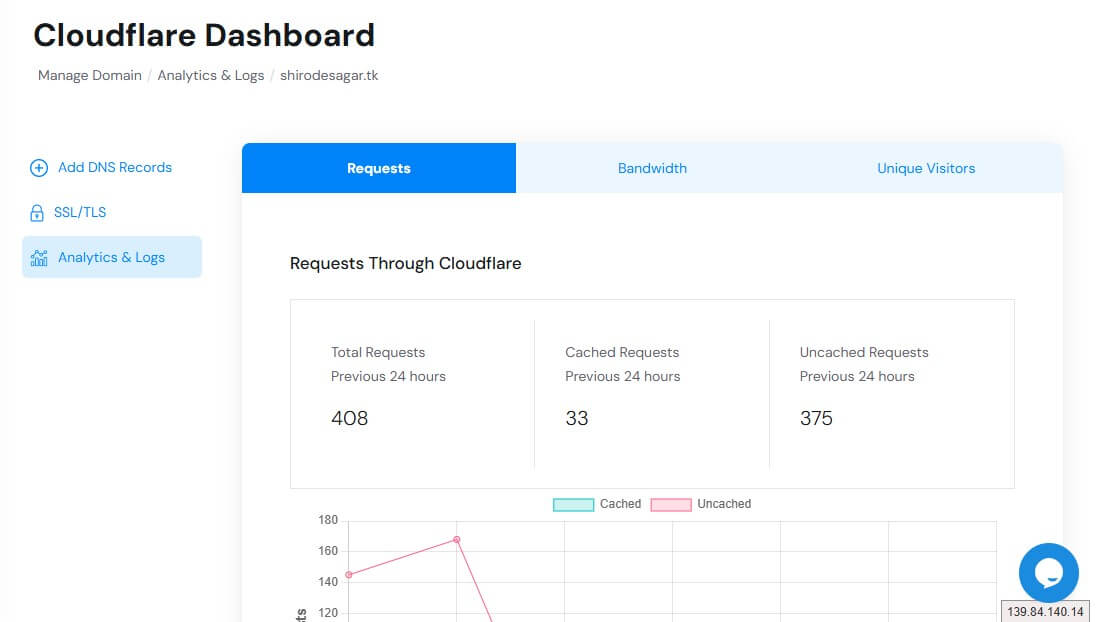Go to Manage Domain breadcrumb
This screenshot has width=1100, height=622.
[x=90, y=75]
